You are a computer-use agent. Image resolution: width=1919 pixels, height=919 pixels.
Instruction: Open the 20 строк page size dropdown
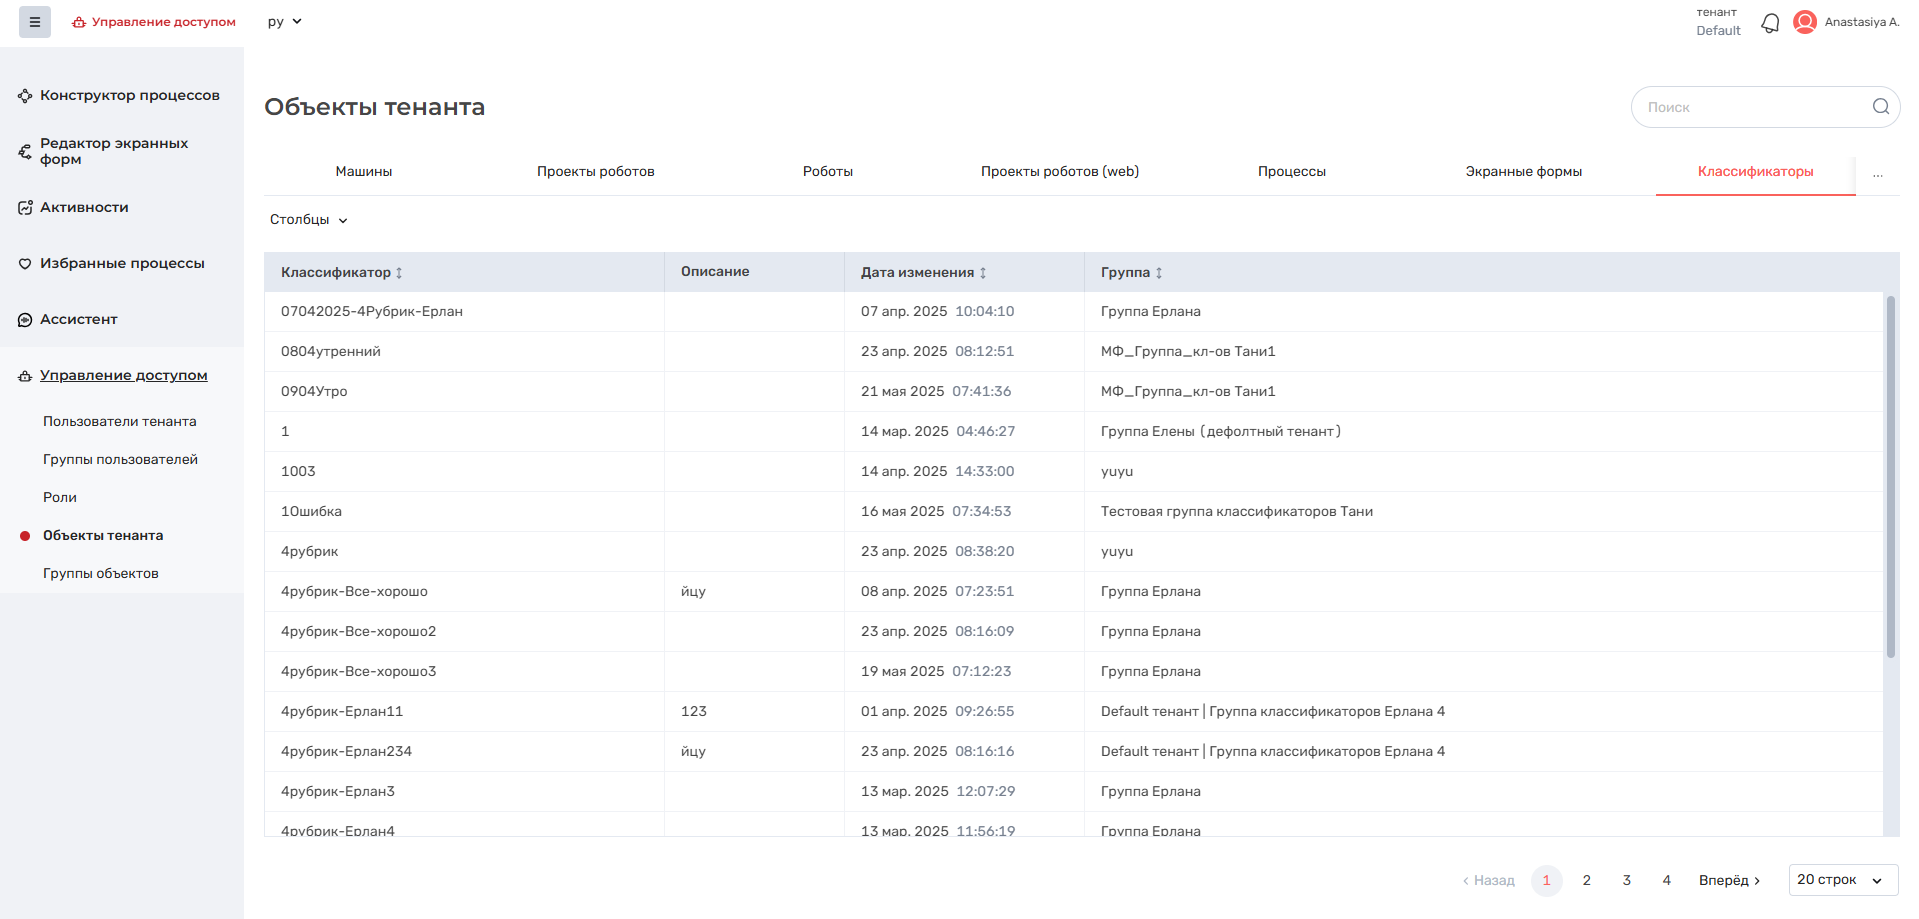1842,880
